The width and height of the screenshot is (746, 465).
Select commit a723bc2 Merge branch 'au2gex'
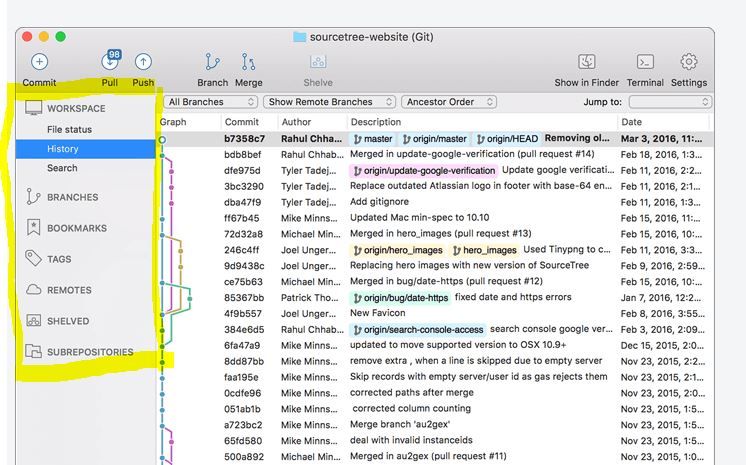434,425
